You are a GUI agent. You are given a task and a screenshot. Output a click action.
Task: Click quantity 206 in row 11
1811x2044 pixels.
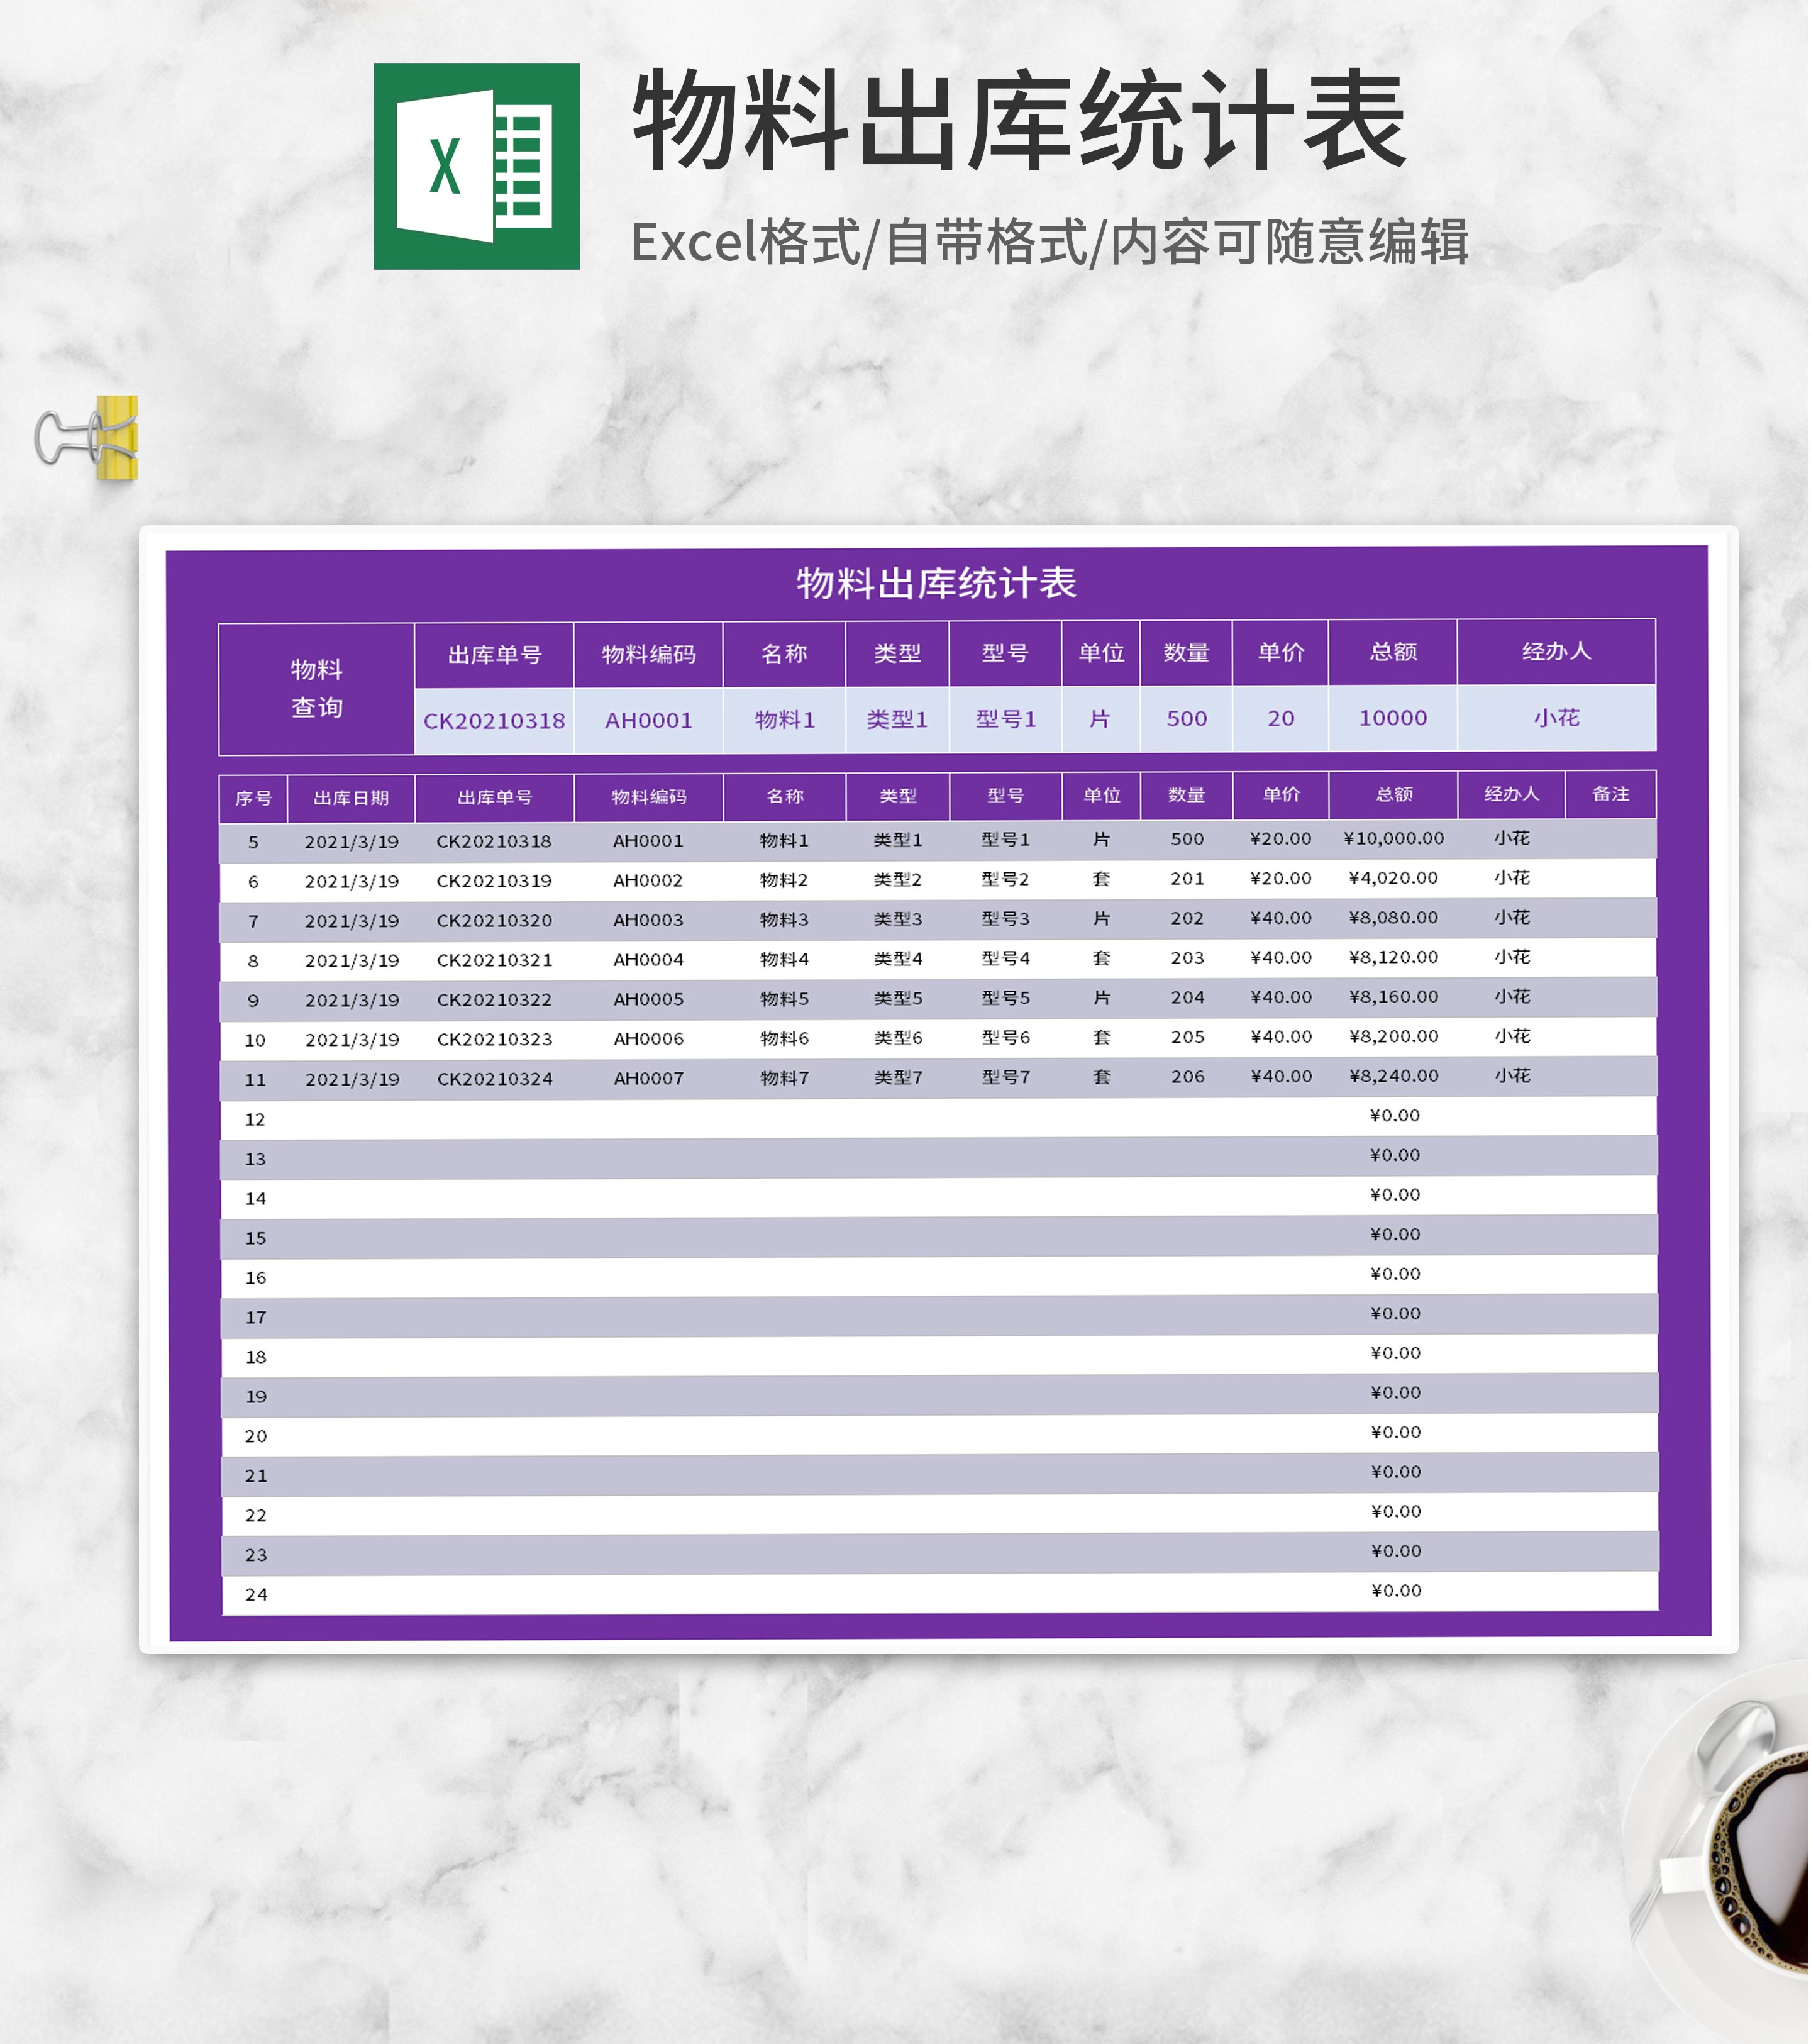point(1188,1077)
